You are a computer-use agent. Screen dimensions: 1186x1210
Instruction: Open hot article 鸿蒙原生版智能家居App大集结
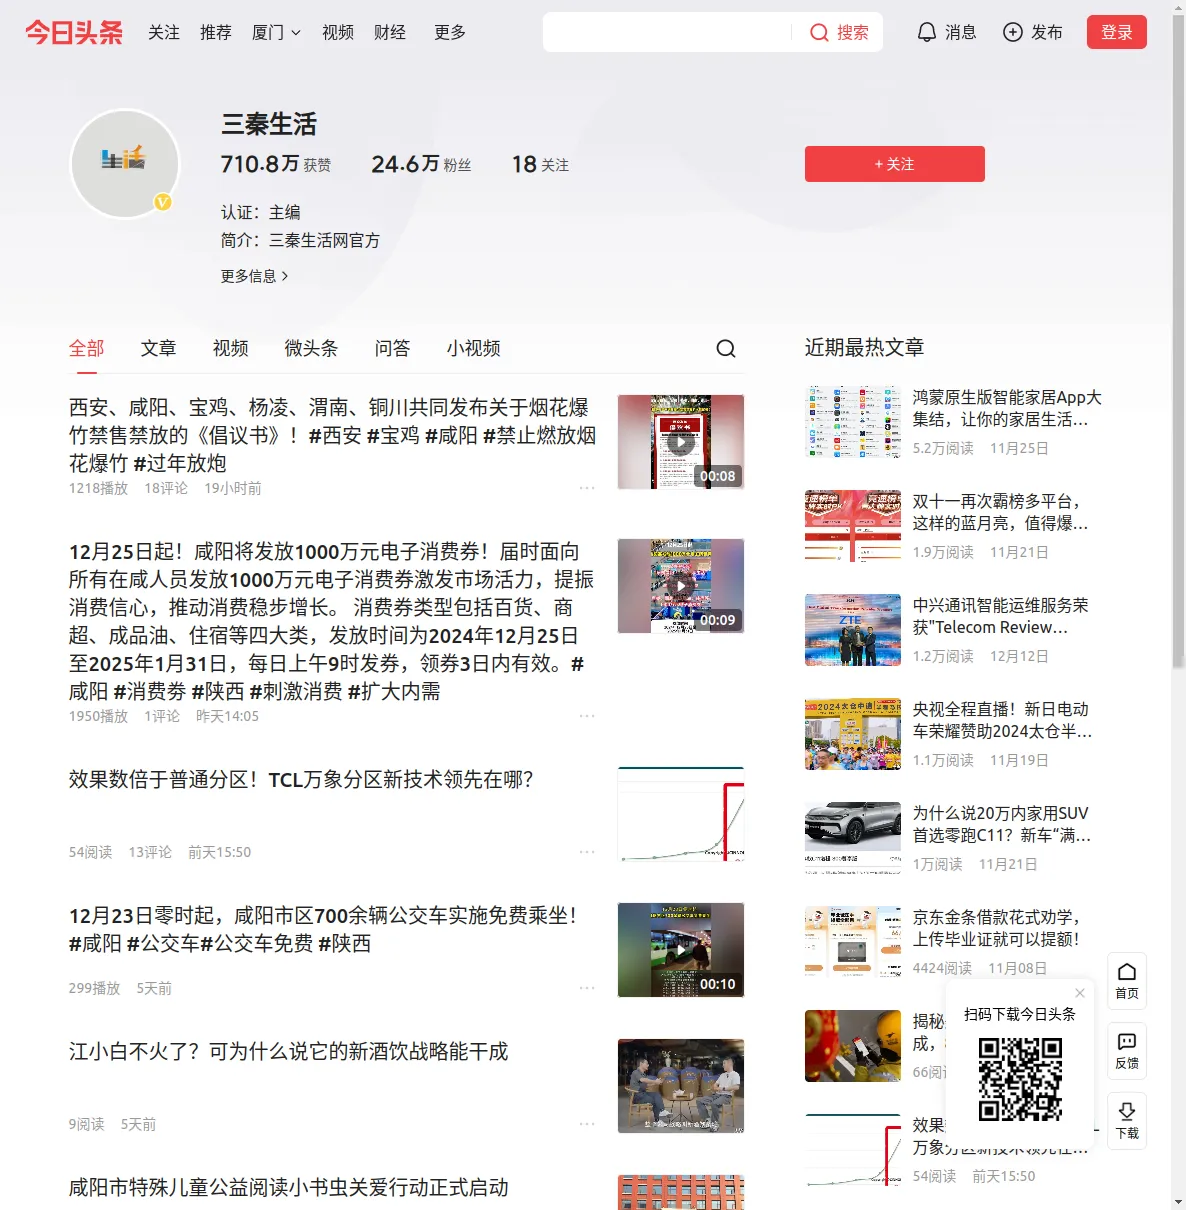coord(1007,408)
